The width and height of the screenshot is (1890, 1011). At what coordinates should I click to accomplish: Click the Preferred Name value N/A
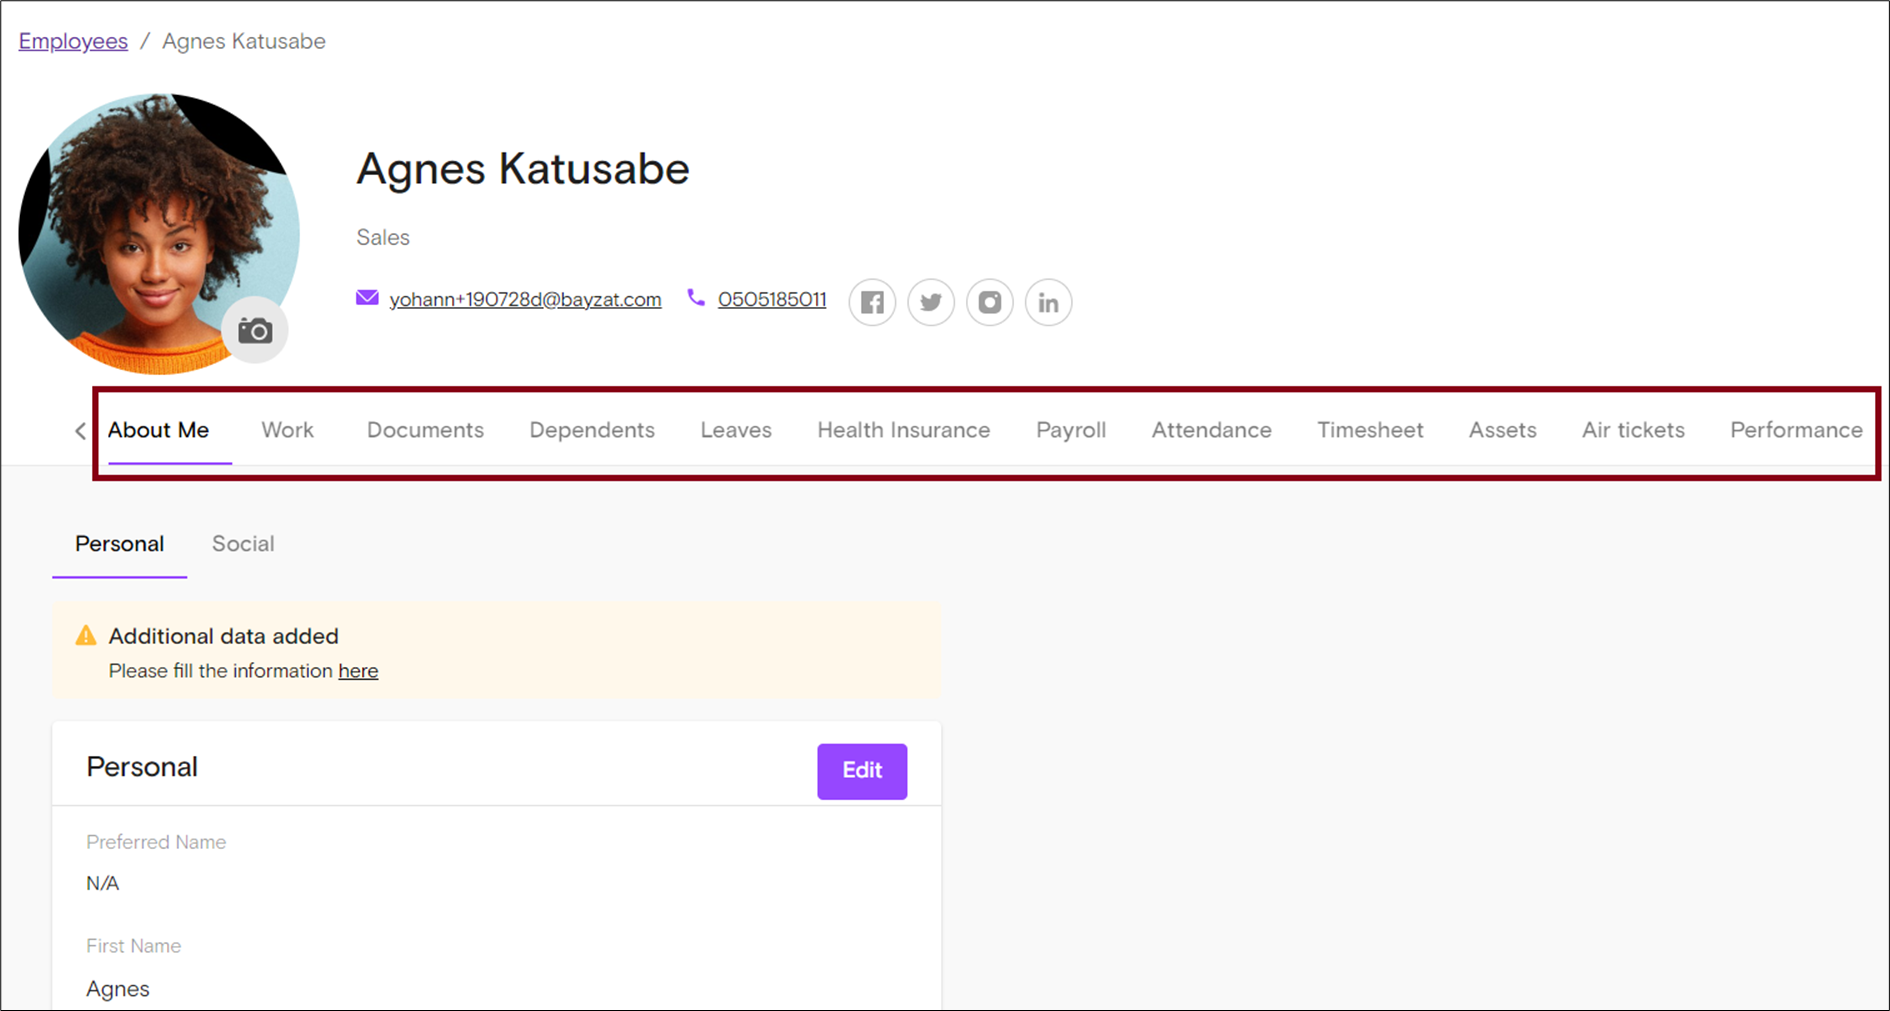tap(103, 883)
